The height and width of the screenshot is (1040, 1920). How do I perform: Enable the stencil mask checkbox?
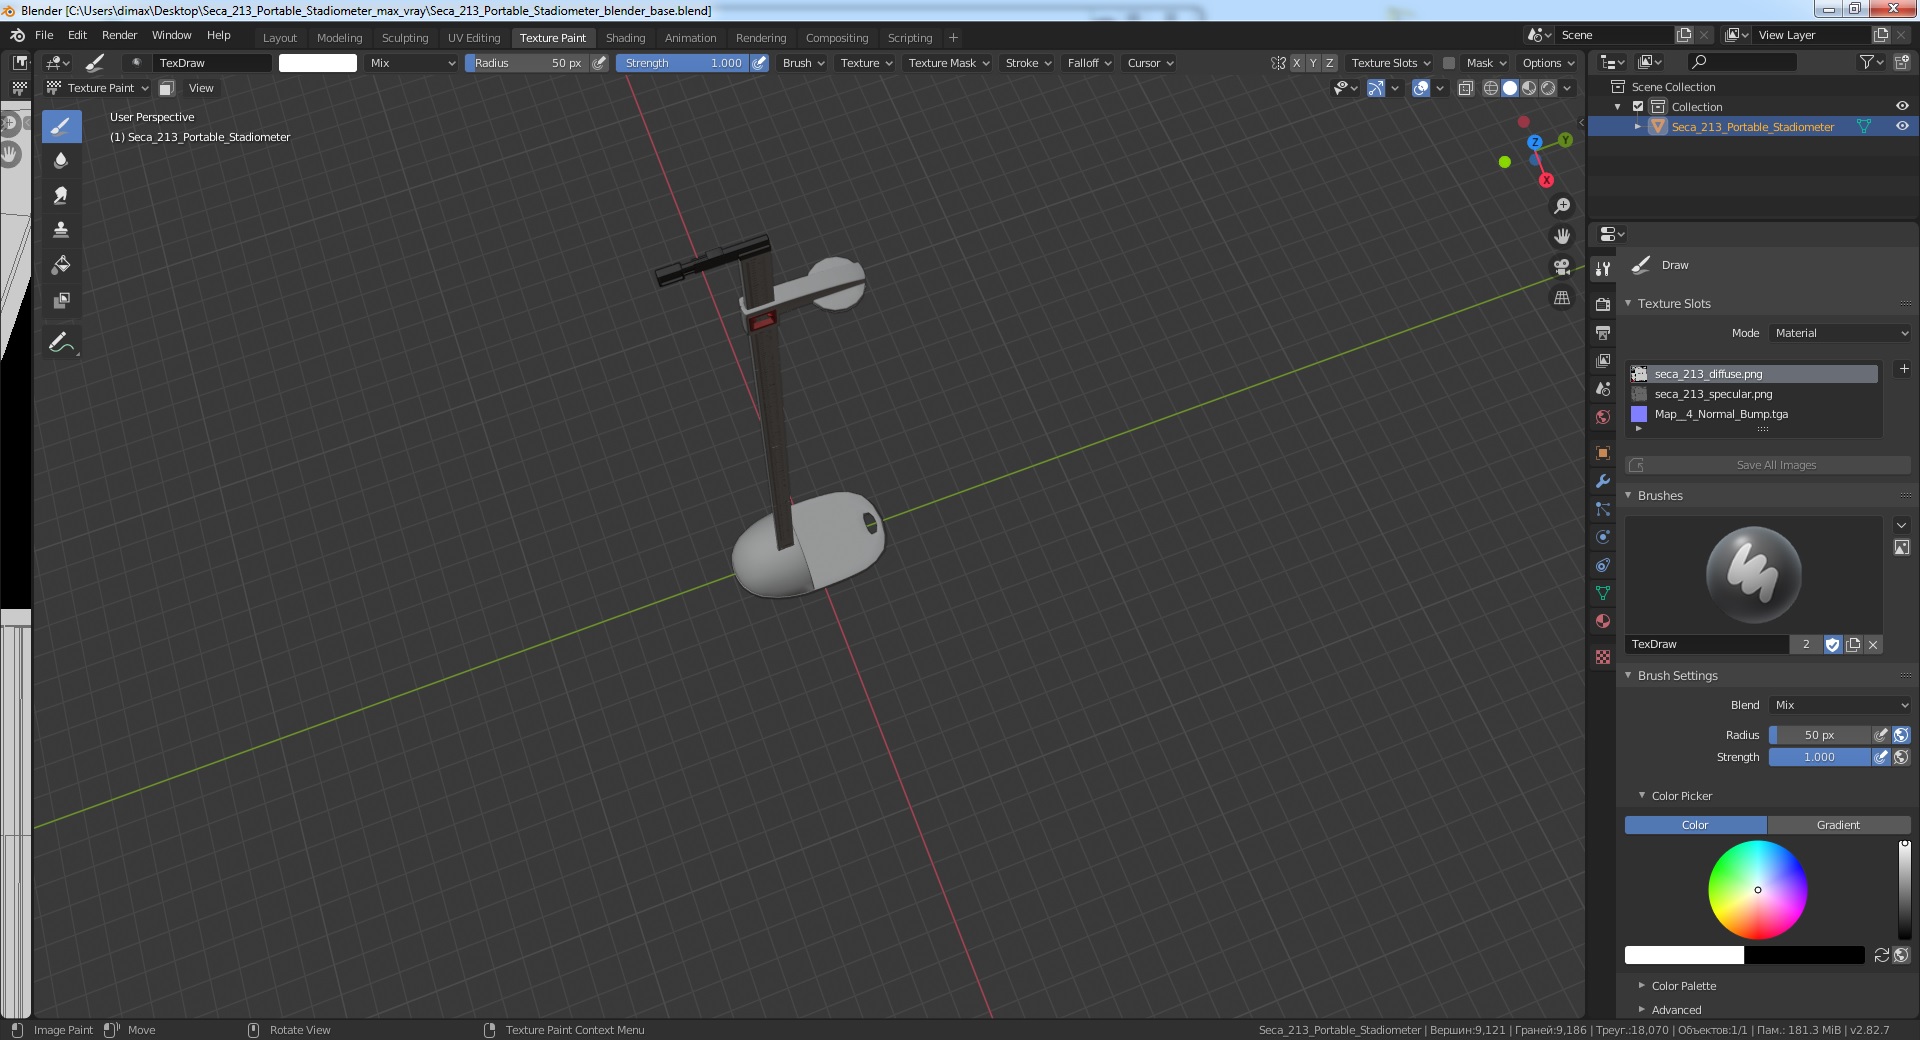(x=1449, y=63)
